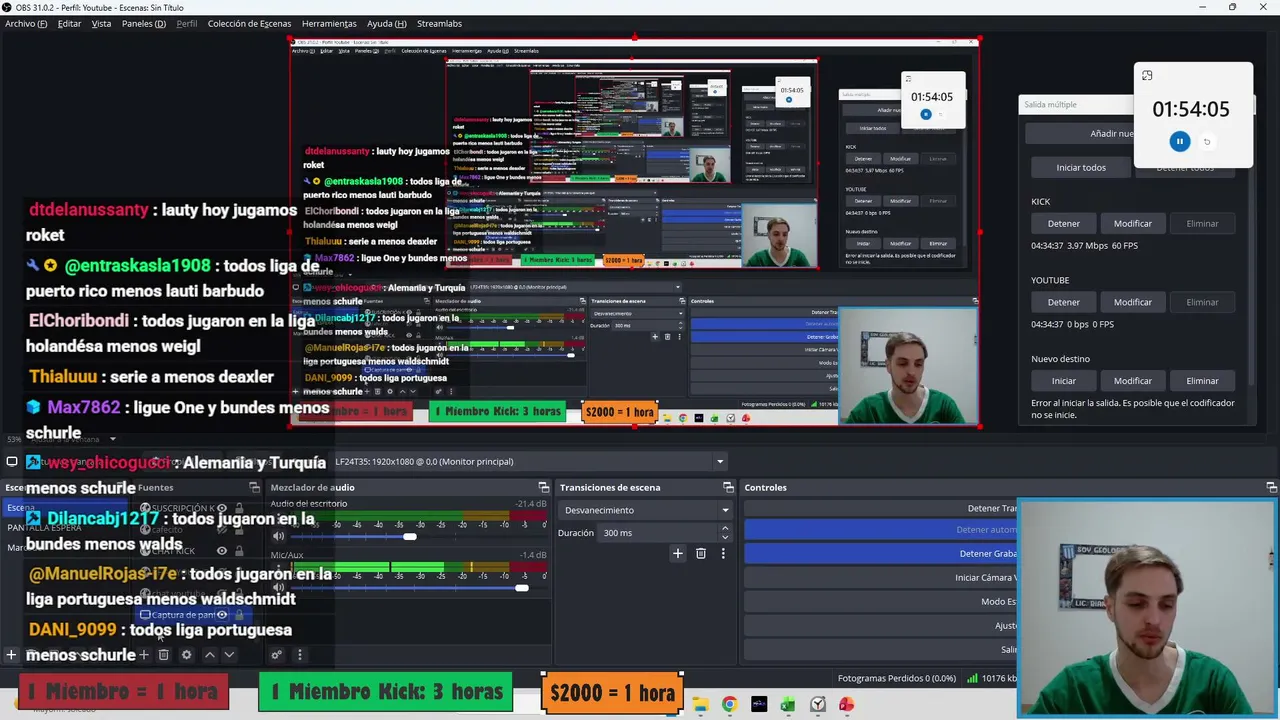
Task: Open File Explorer from the taskbar
Action: [x=700, y=705]
